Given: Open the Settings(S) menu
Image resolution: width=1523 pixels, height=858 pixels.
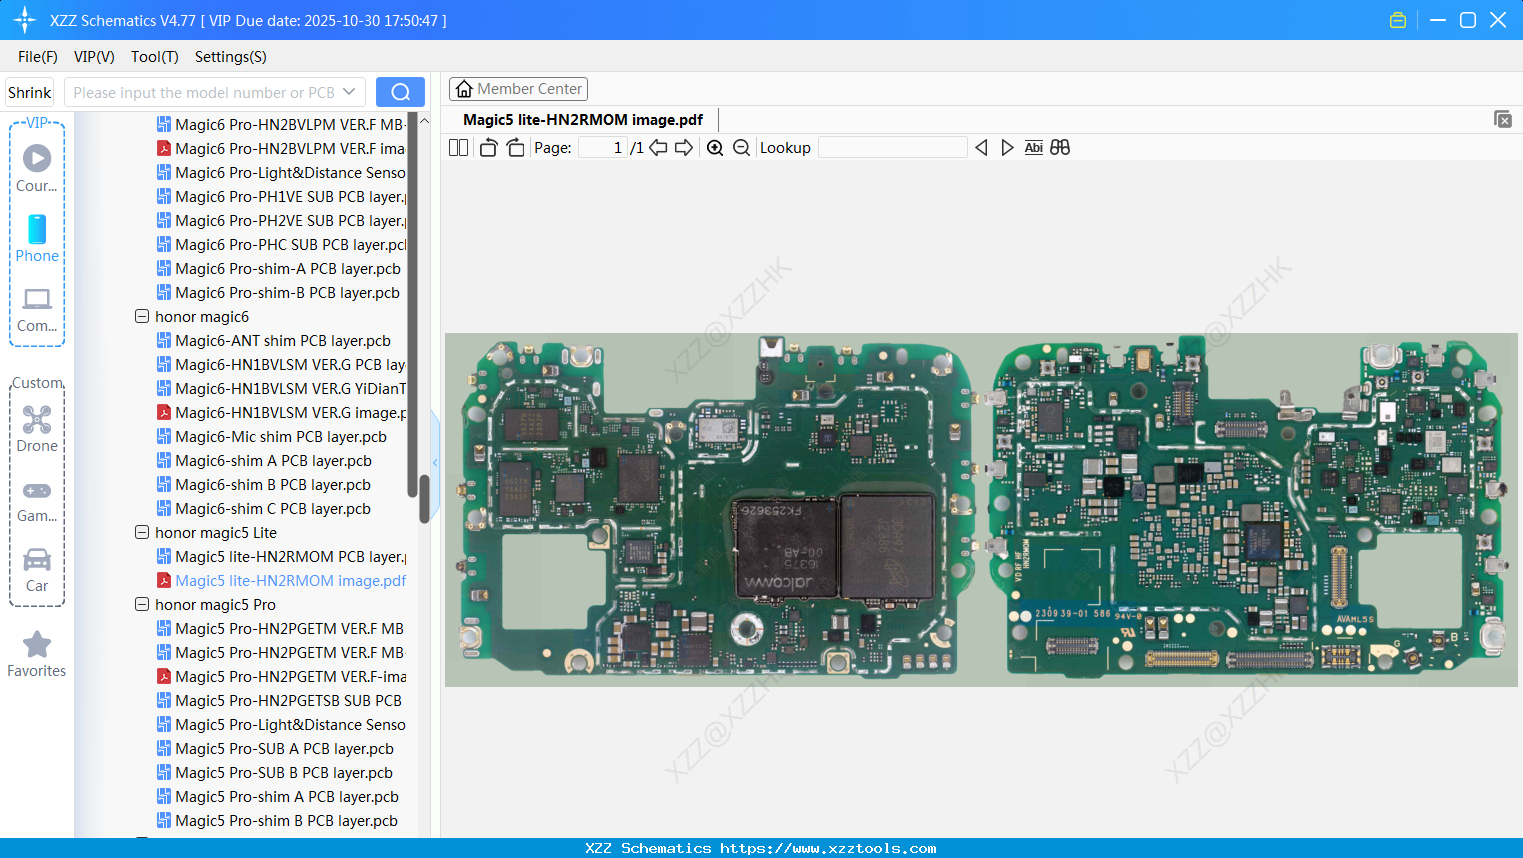Looking at the screenshot, I should tap(231, 57).
